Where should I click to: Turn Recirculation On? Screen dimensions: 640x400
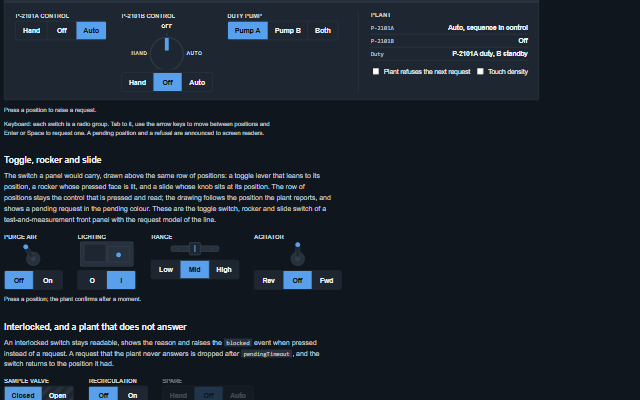(133, 395)
